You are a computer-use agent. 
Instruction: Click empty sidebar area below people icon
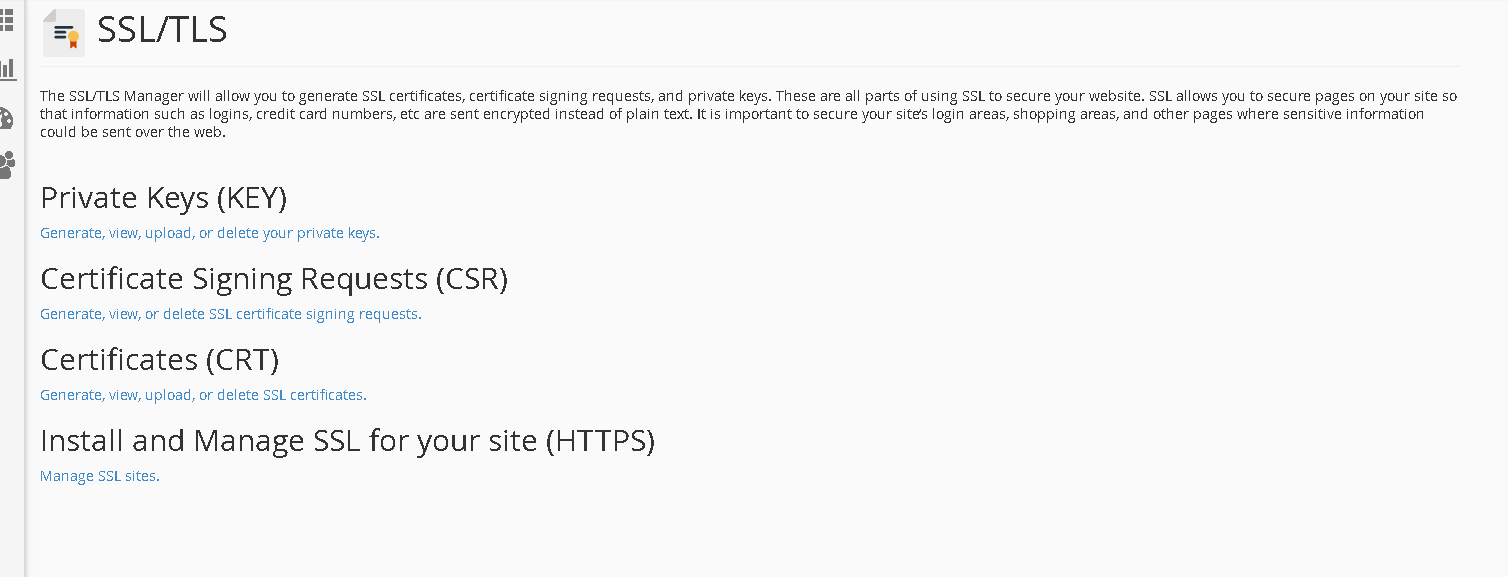[x=11, y=380]
